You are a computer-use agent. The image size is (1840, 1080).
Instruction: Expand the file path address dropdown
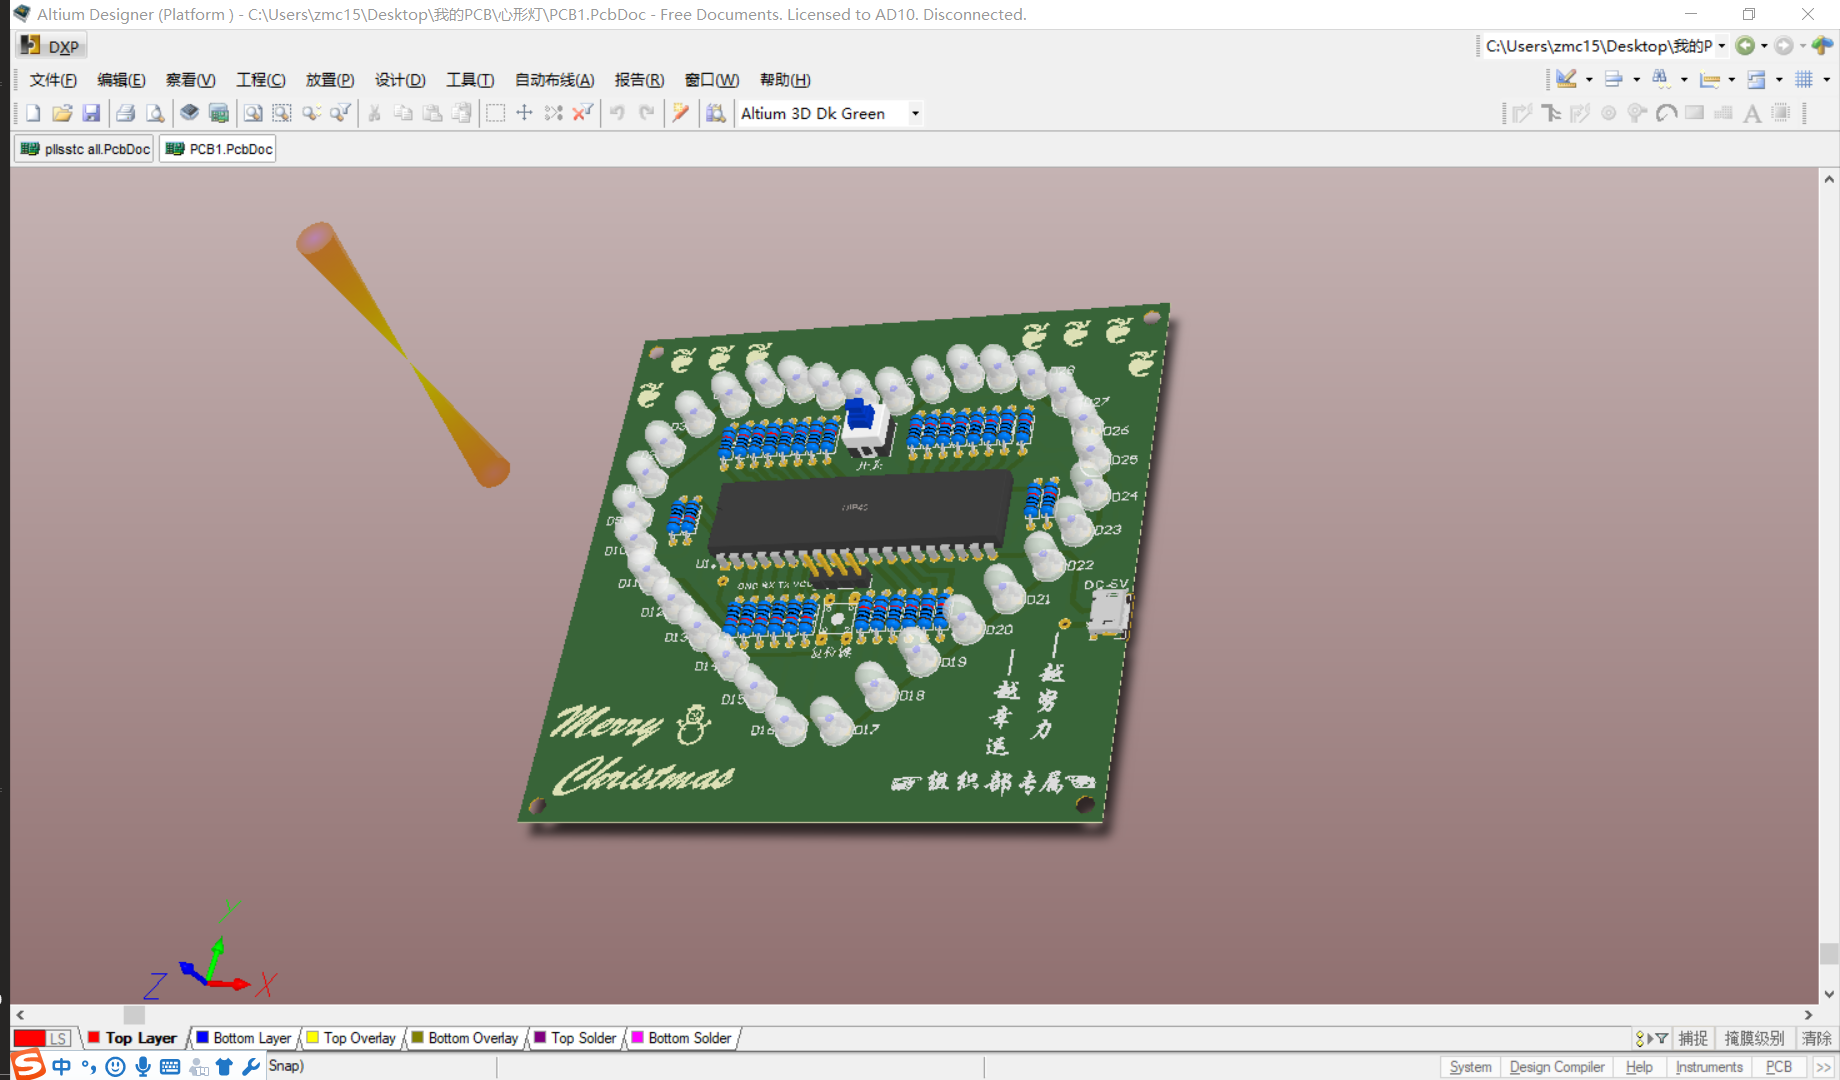click(1722, 46)
